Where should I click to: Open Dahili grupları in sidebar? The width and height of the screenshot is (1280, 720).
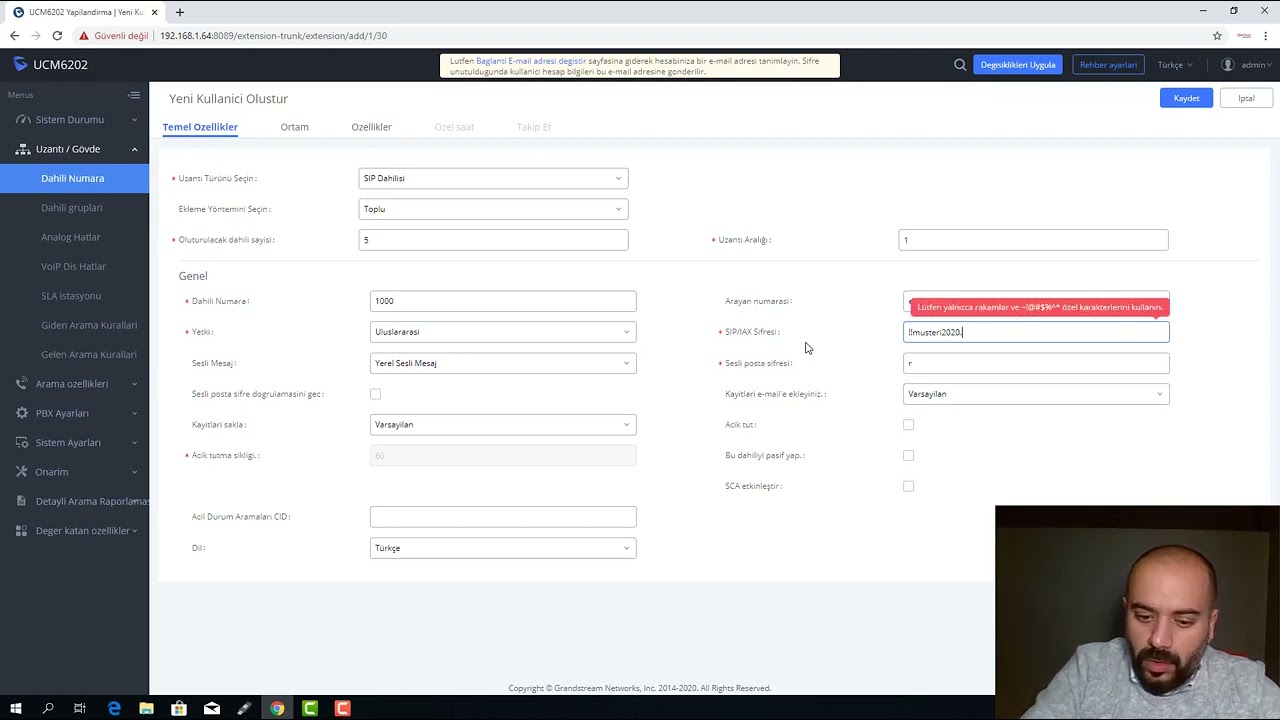(x=72, y=208)
